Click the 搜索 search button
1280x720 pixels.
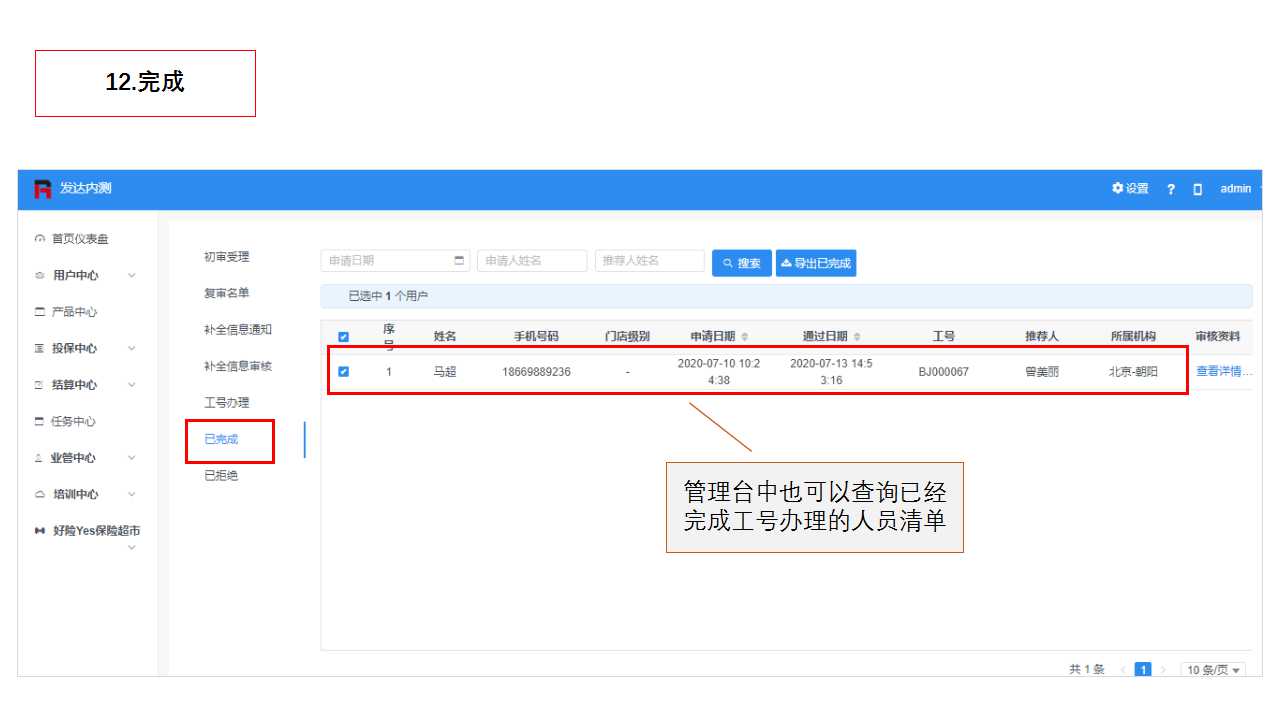pos(741,264)
